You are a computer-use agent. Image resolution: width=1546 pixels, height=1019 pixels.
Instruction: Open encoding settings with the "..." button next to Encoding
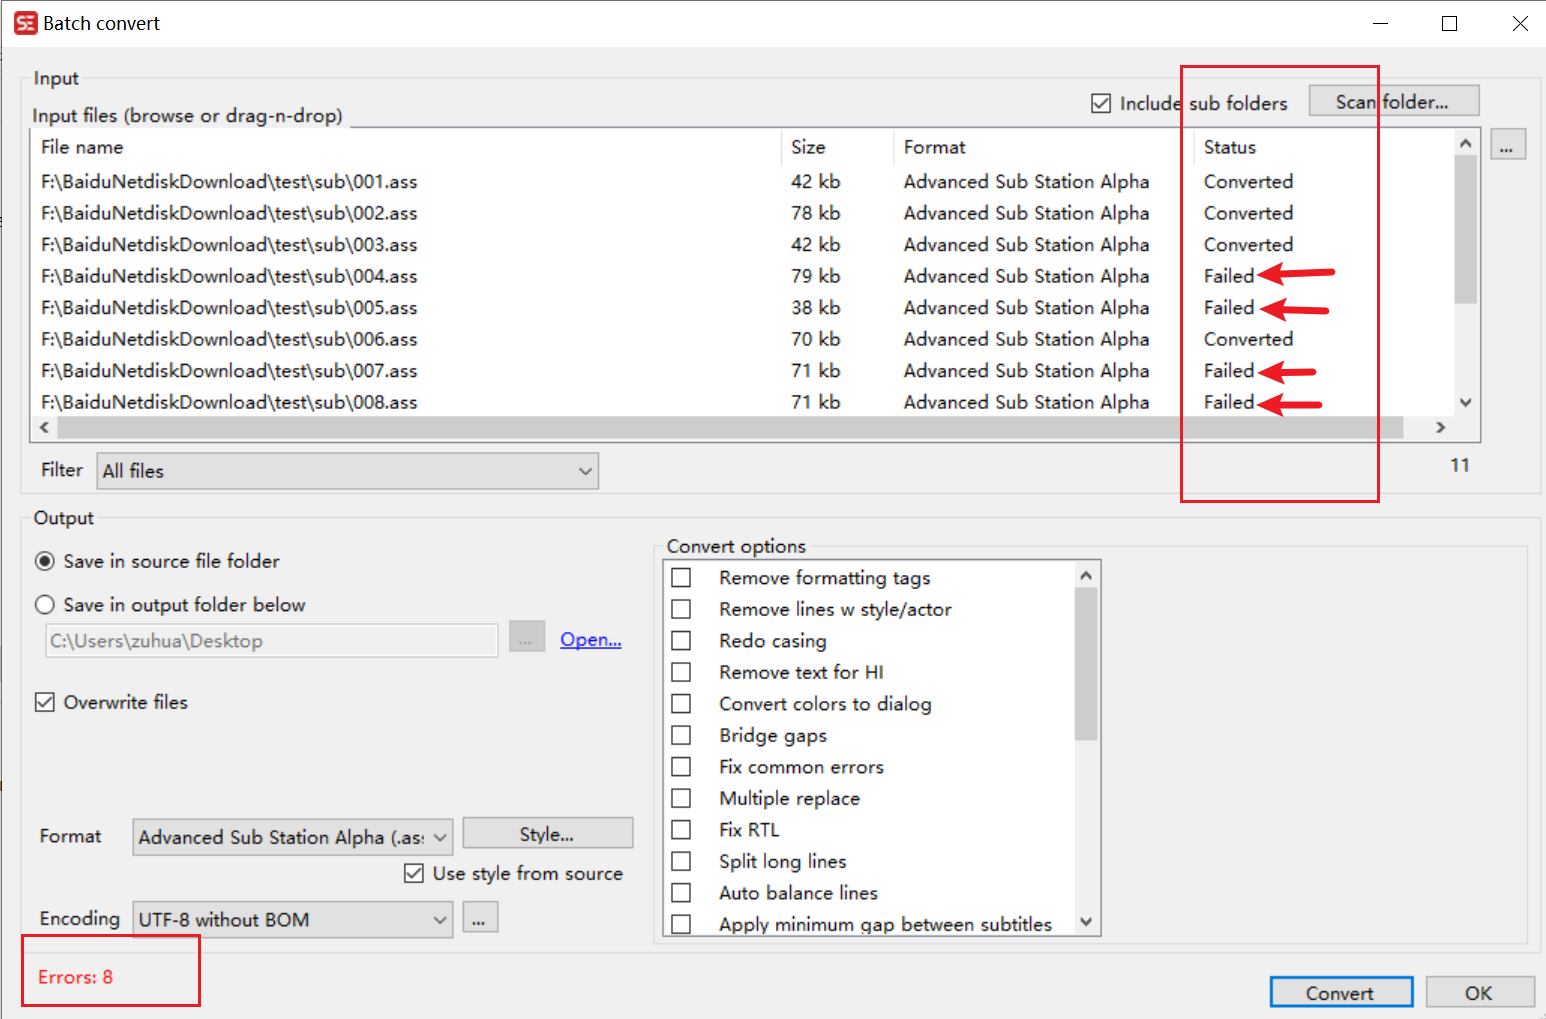pos(480,917)
